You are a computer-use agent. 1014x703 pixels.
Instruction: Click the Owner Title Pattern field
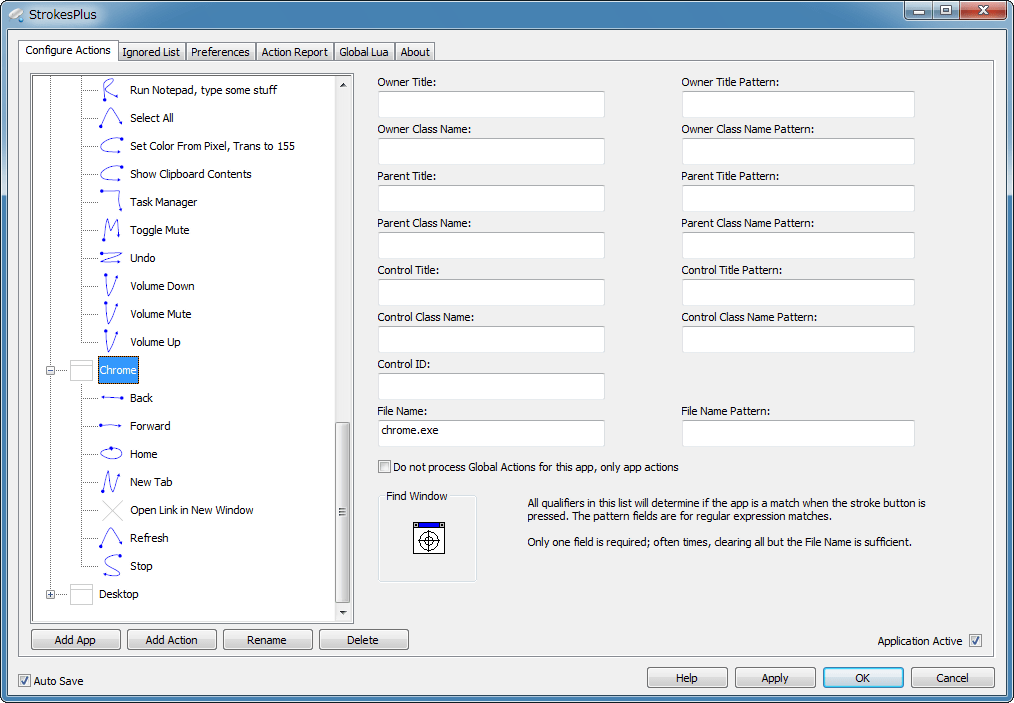[798, 104]
